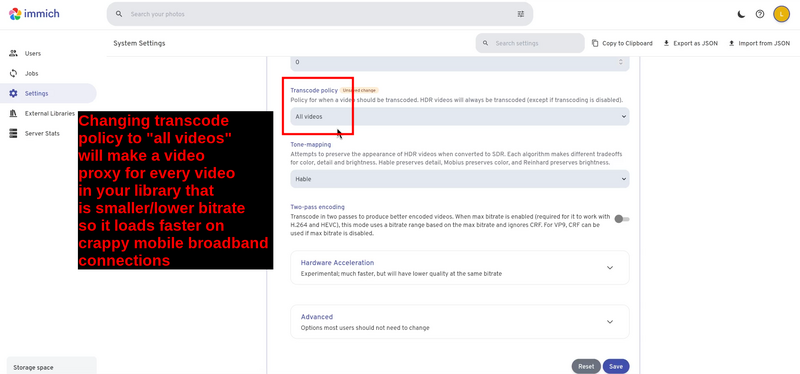This screenshot has height=374, width=800.
Task: Click the Save button
Action: 616,366
